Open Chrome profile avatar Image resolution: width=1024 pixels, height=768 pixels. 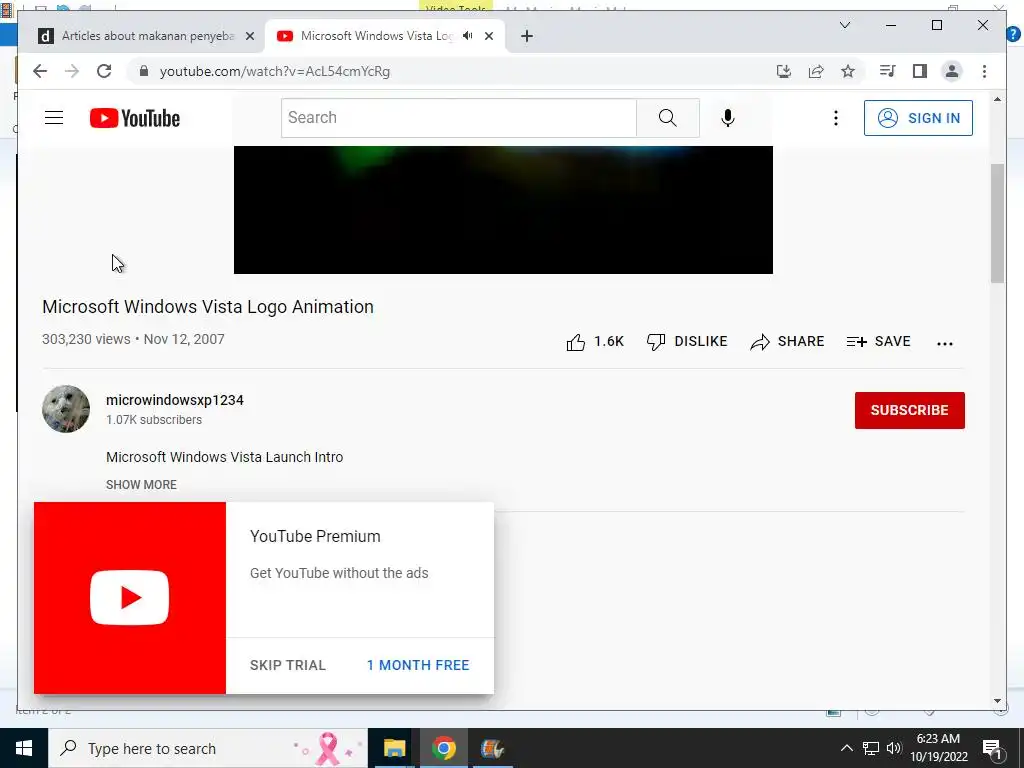(x=952, y=71)
